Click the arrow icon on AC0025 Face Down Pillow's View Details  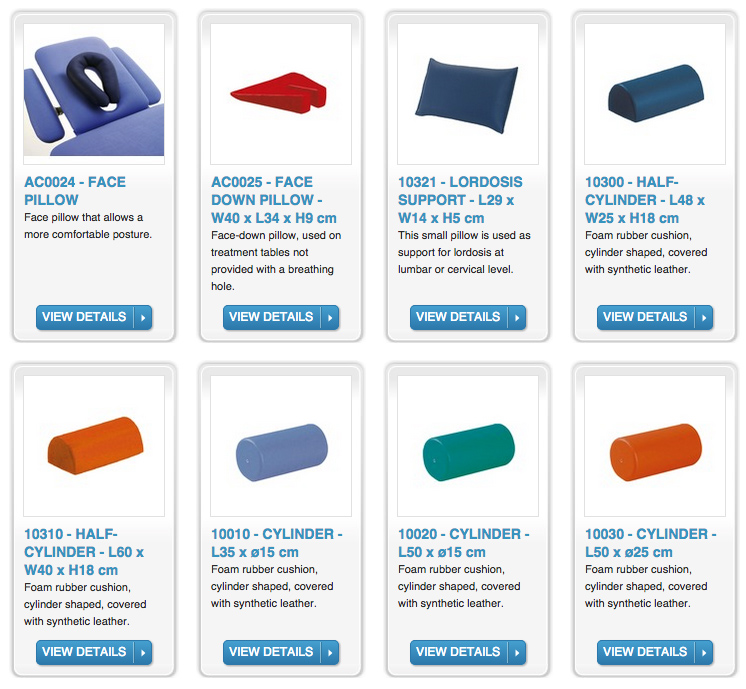pos(330,317)
